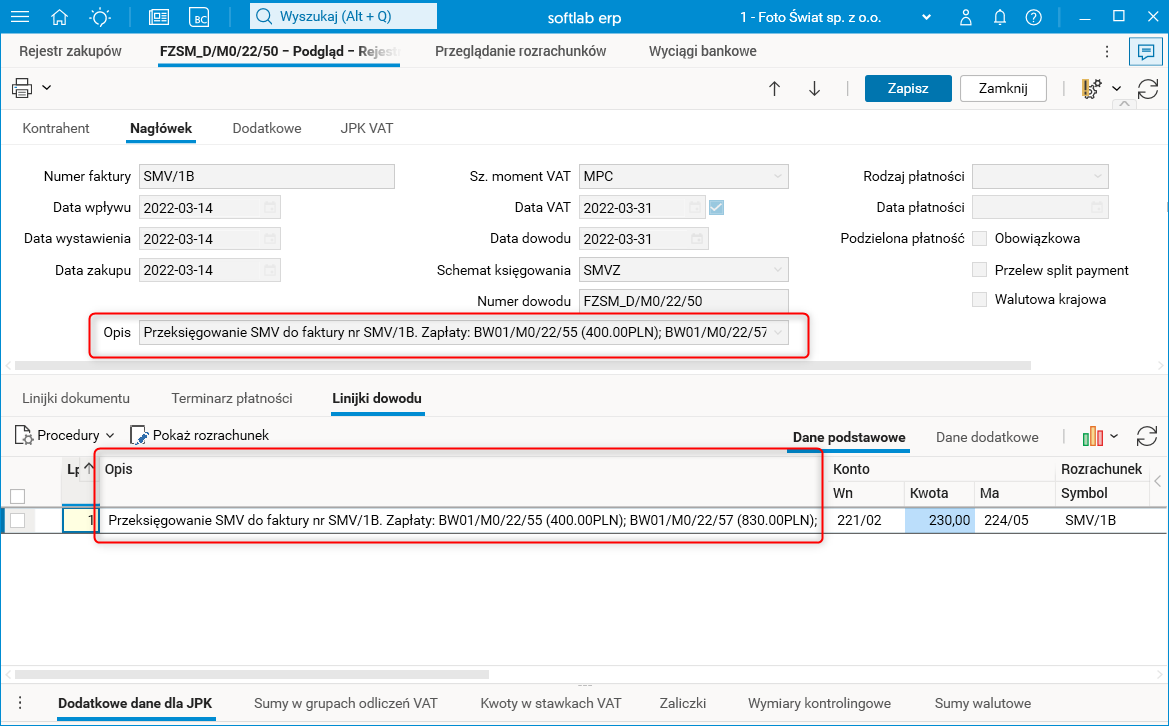Open the bar chart analysis icon
The image size is (1169, 726).
tap(1092, 437)
